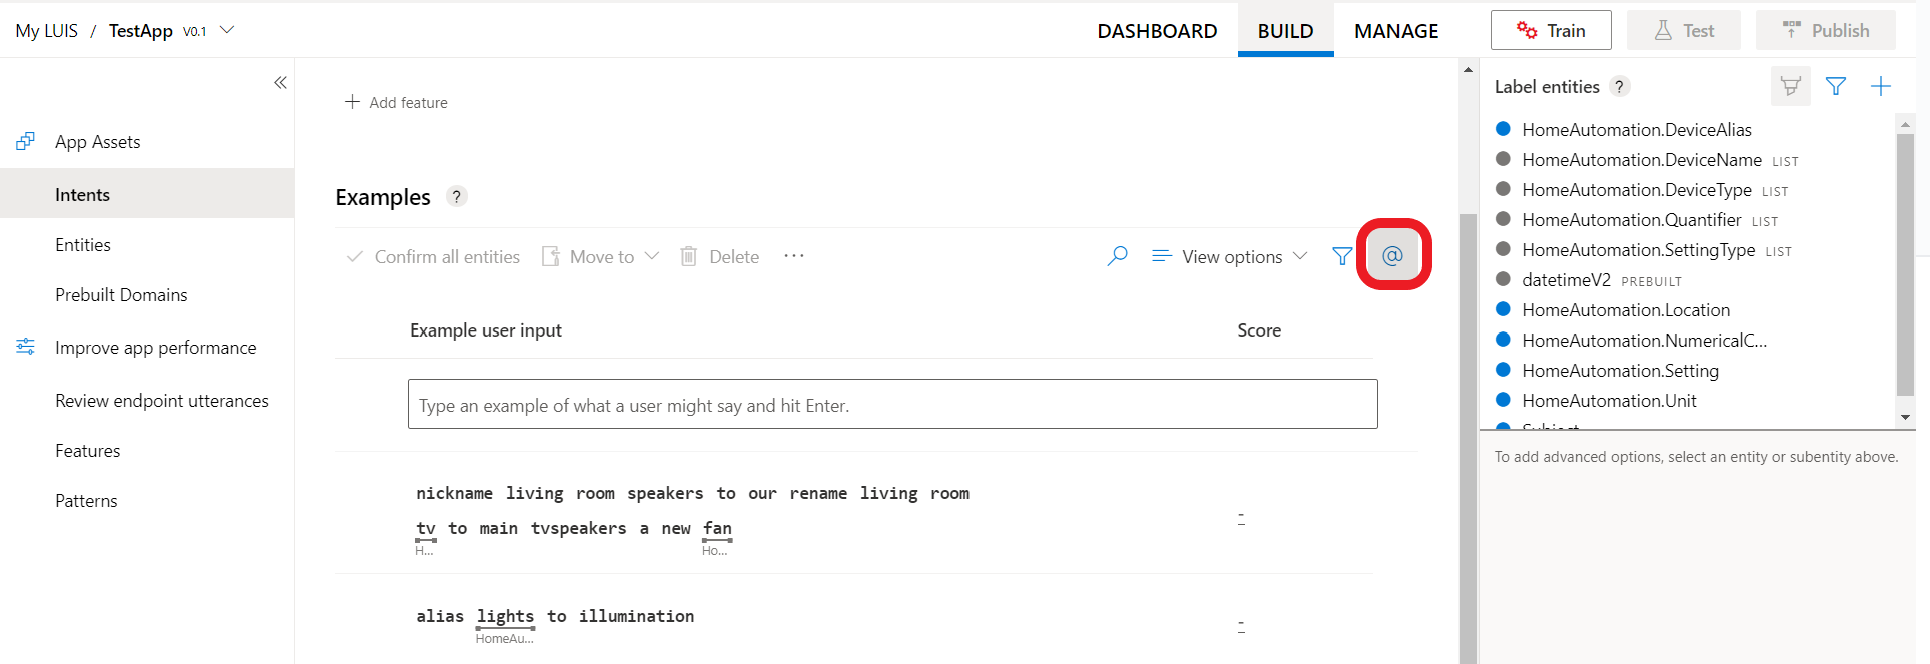Image resolution: width=1930 pixels, height=664 pixels.
Task: Click the Score column header
Action: coord(1259,330)
